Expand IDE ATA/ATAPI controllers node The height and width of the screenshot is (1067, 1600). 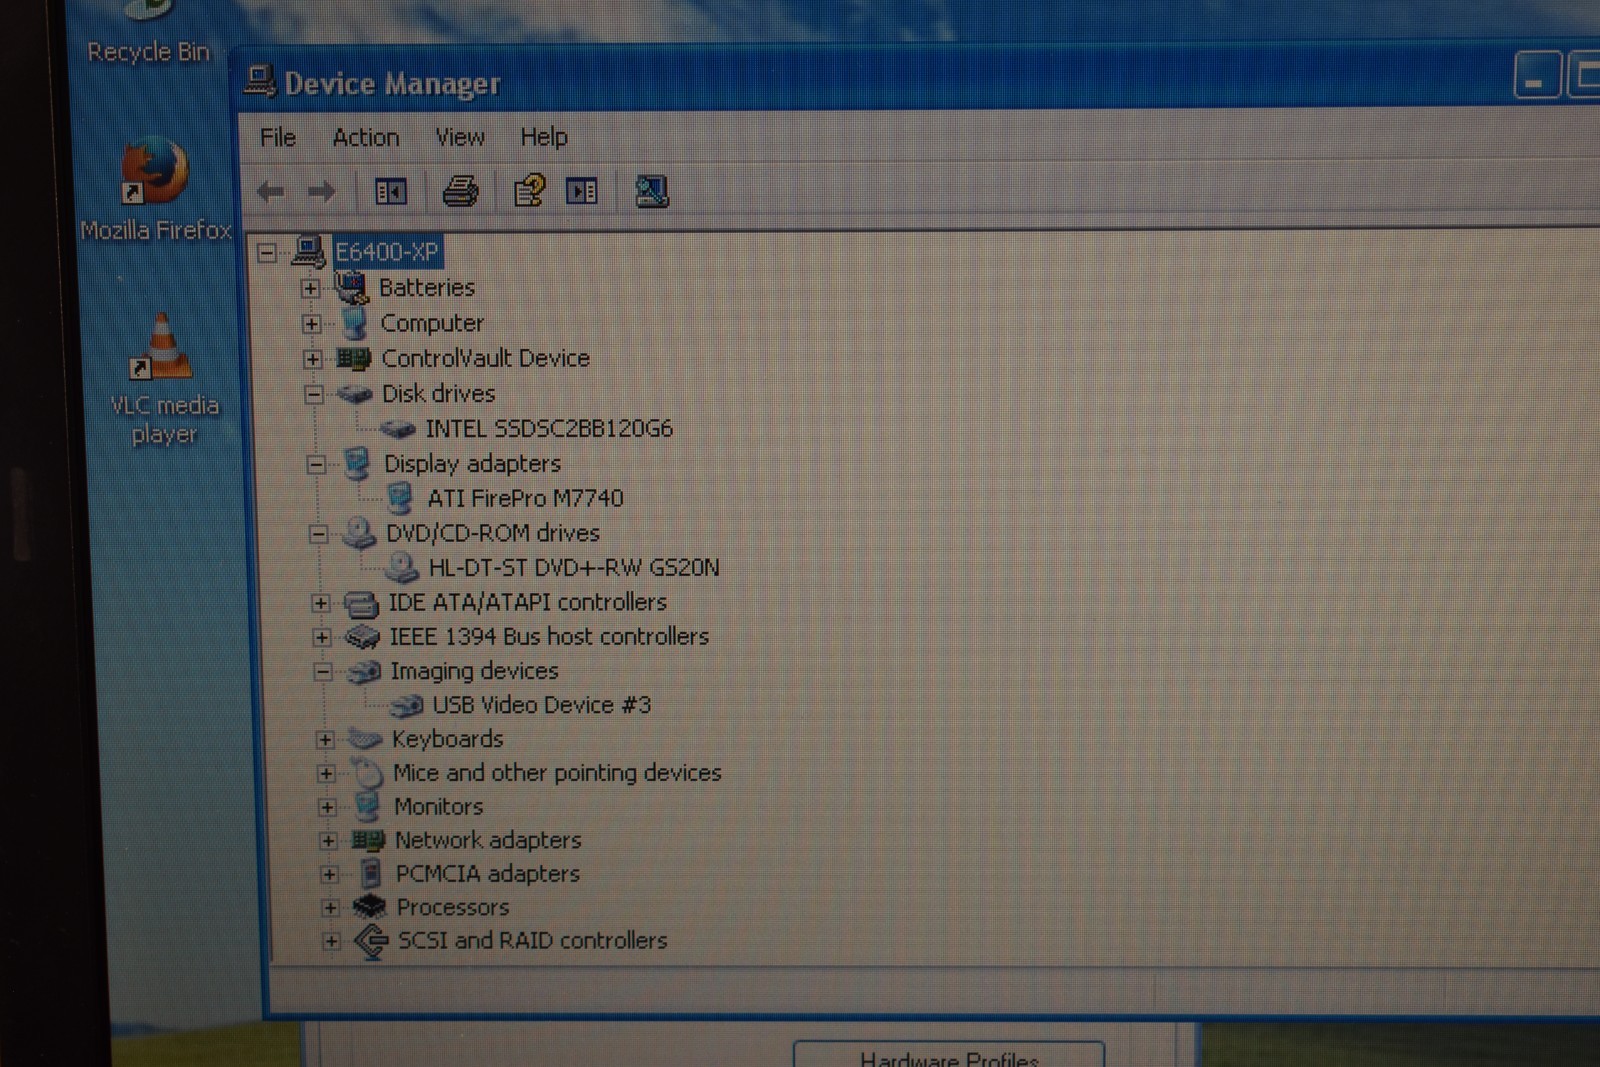[x=320, y=603]
